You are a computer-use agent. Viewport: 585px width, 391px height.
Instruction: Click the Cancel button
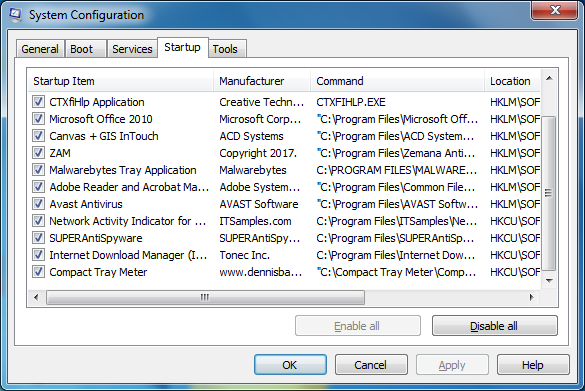(x=371, y=365)
